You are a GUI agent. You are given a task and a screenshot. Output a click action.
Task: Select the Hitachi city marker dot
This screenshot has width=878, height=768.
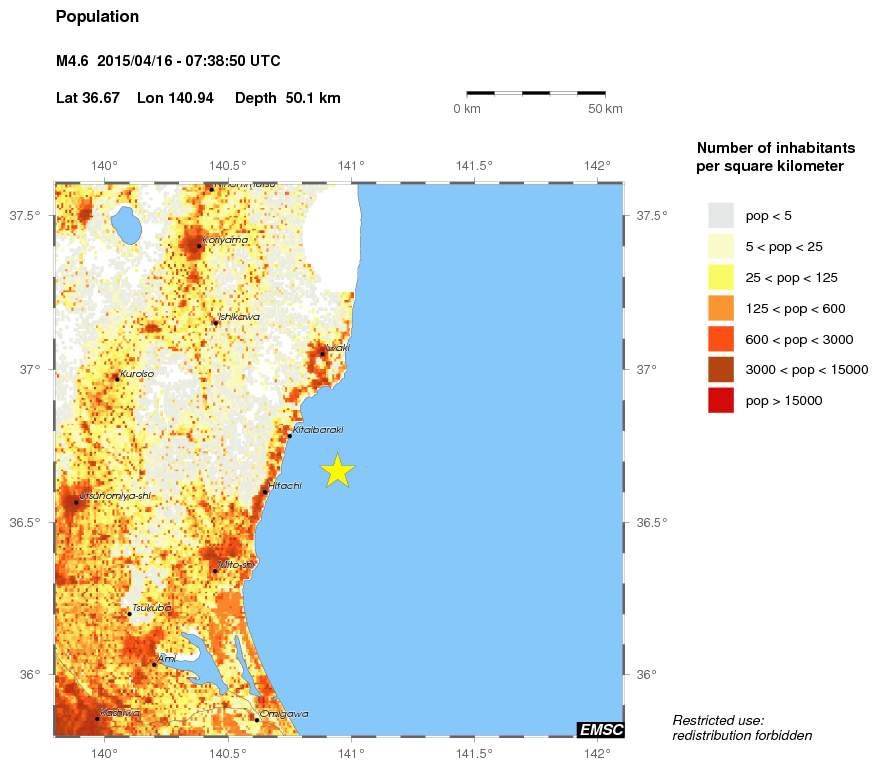tap(265, 491)
